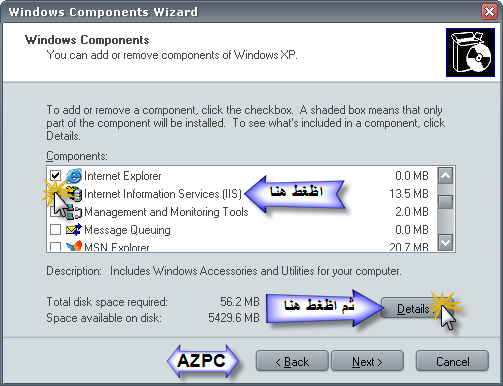This screenshot has height=386, width=503.
Task: Return with the Back button
Action: (x=292, y=361)
